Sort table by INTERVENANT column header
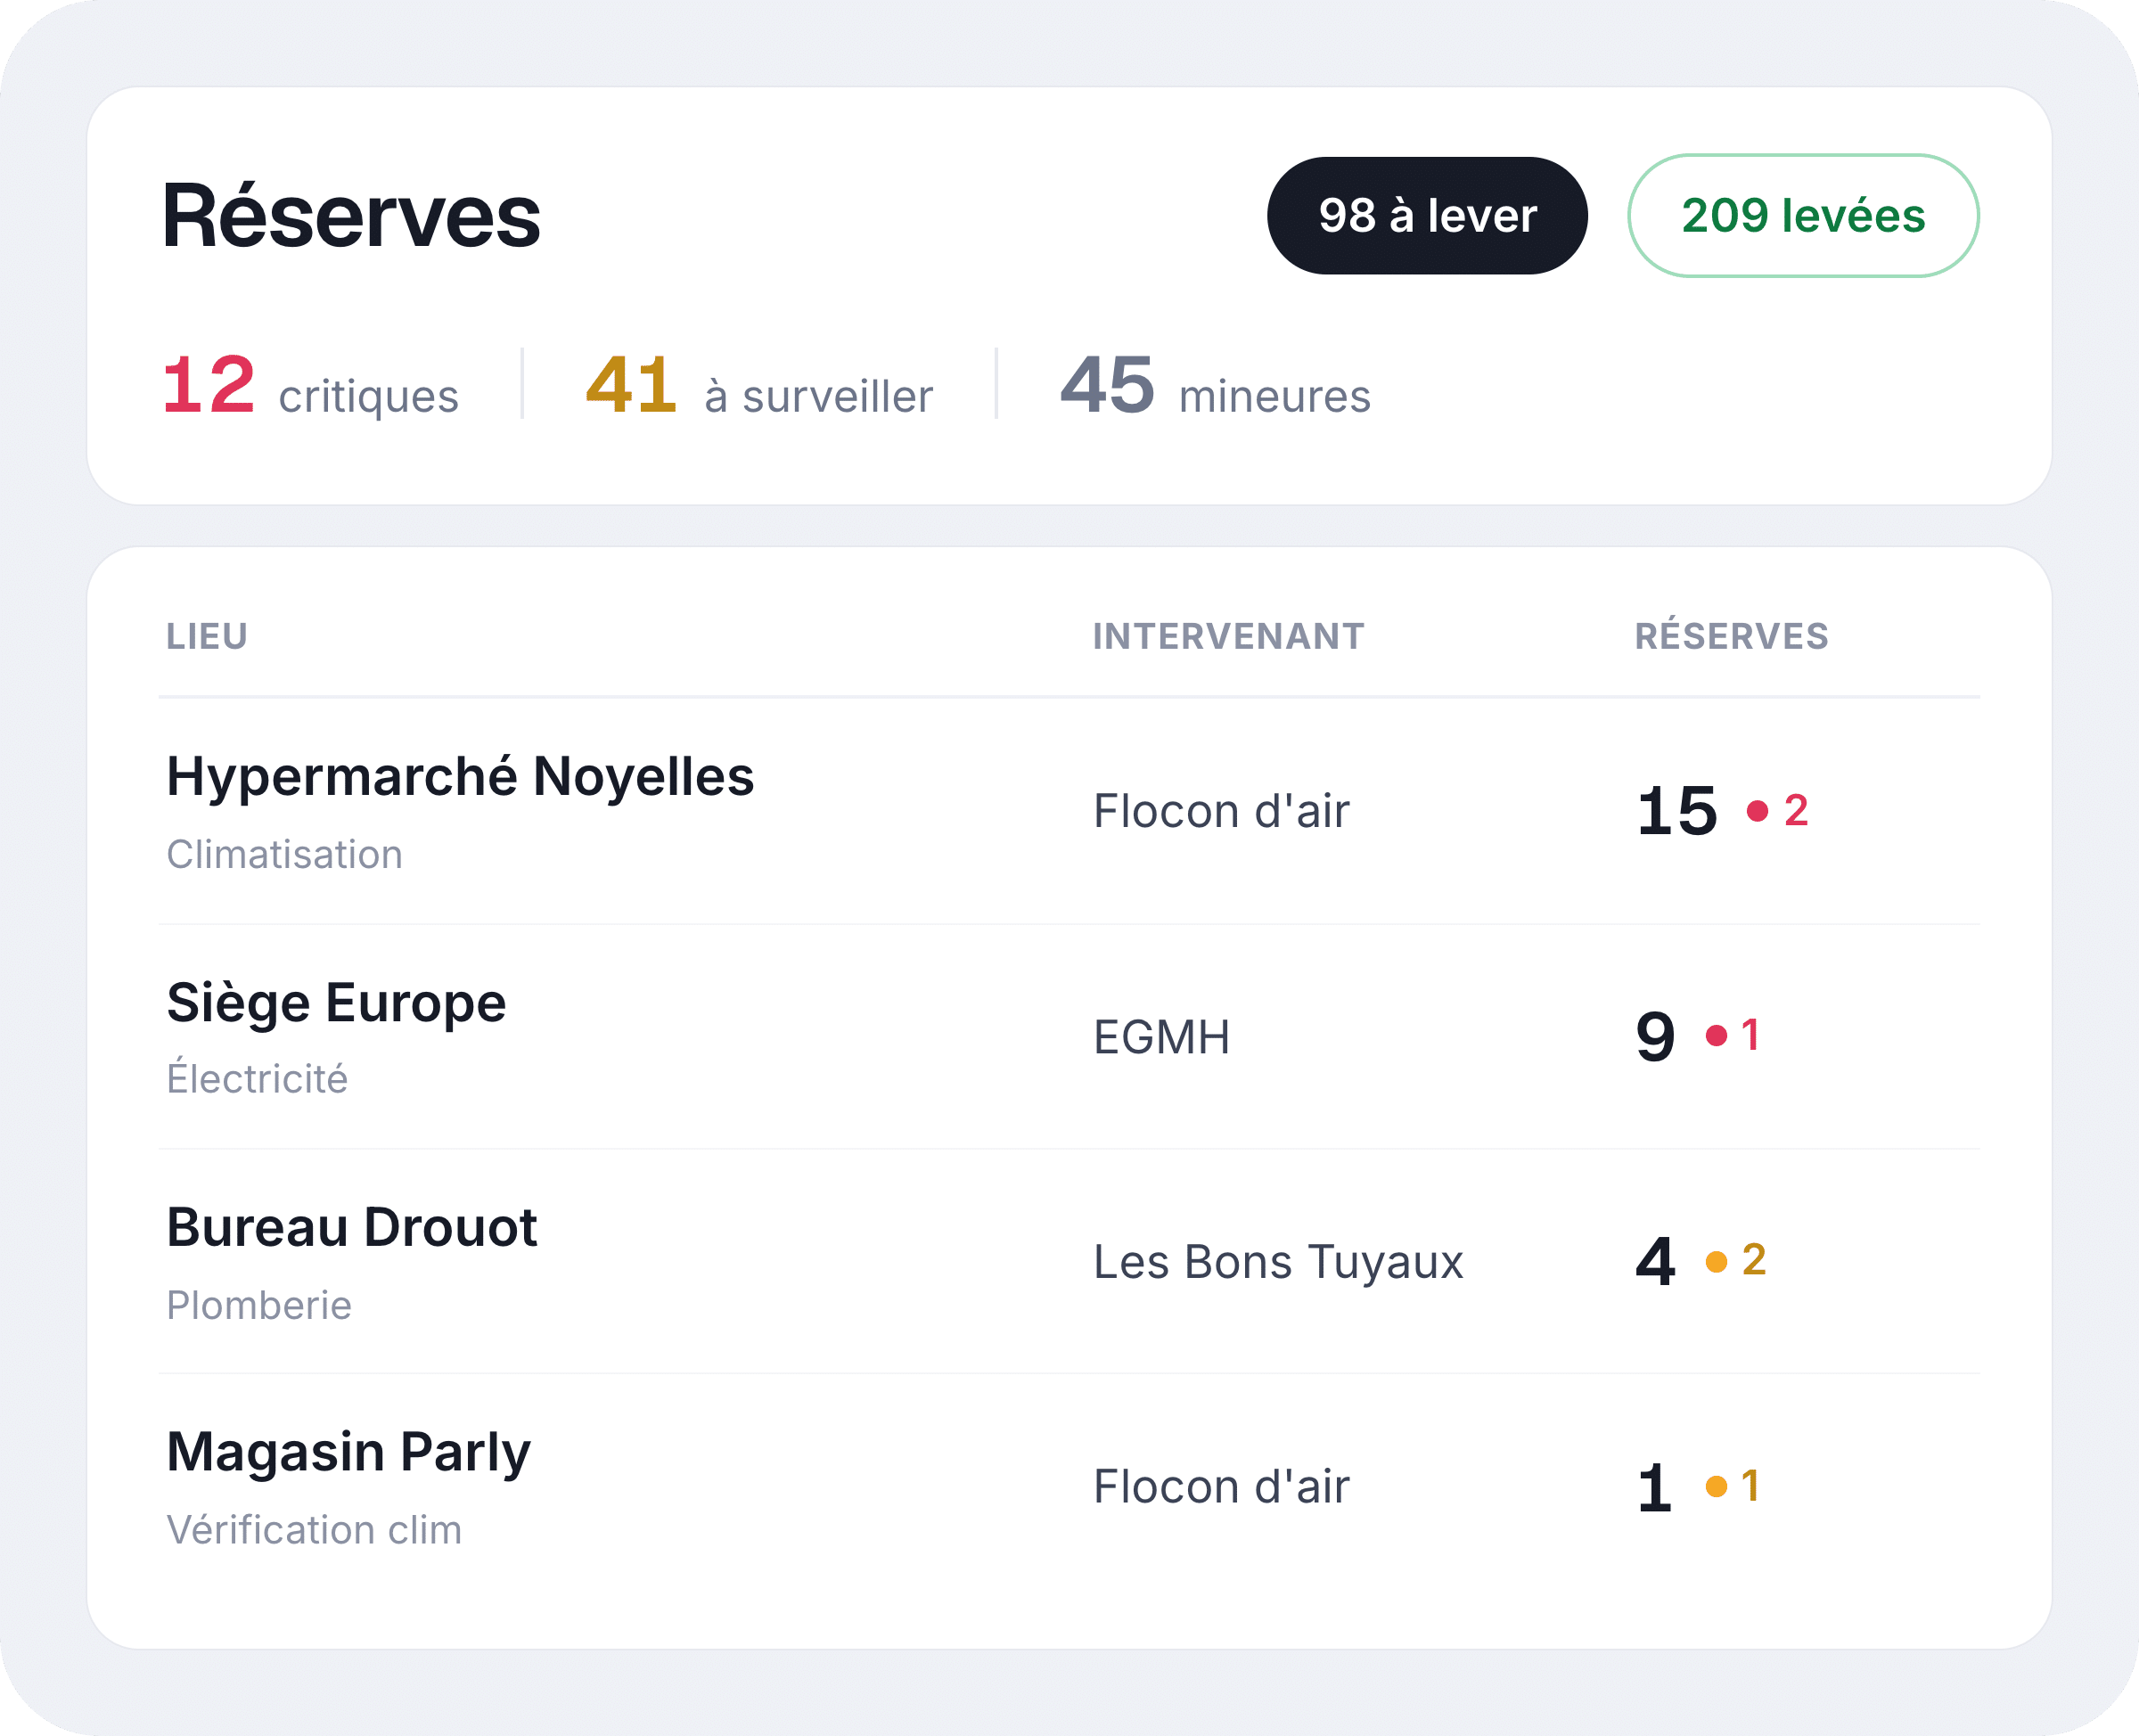Viewport: 2139px width, 1736px height. coord(1228,636)
